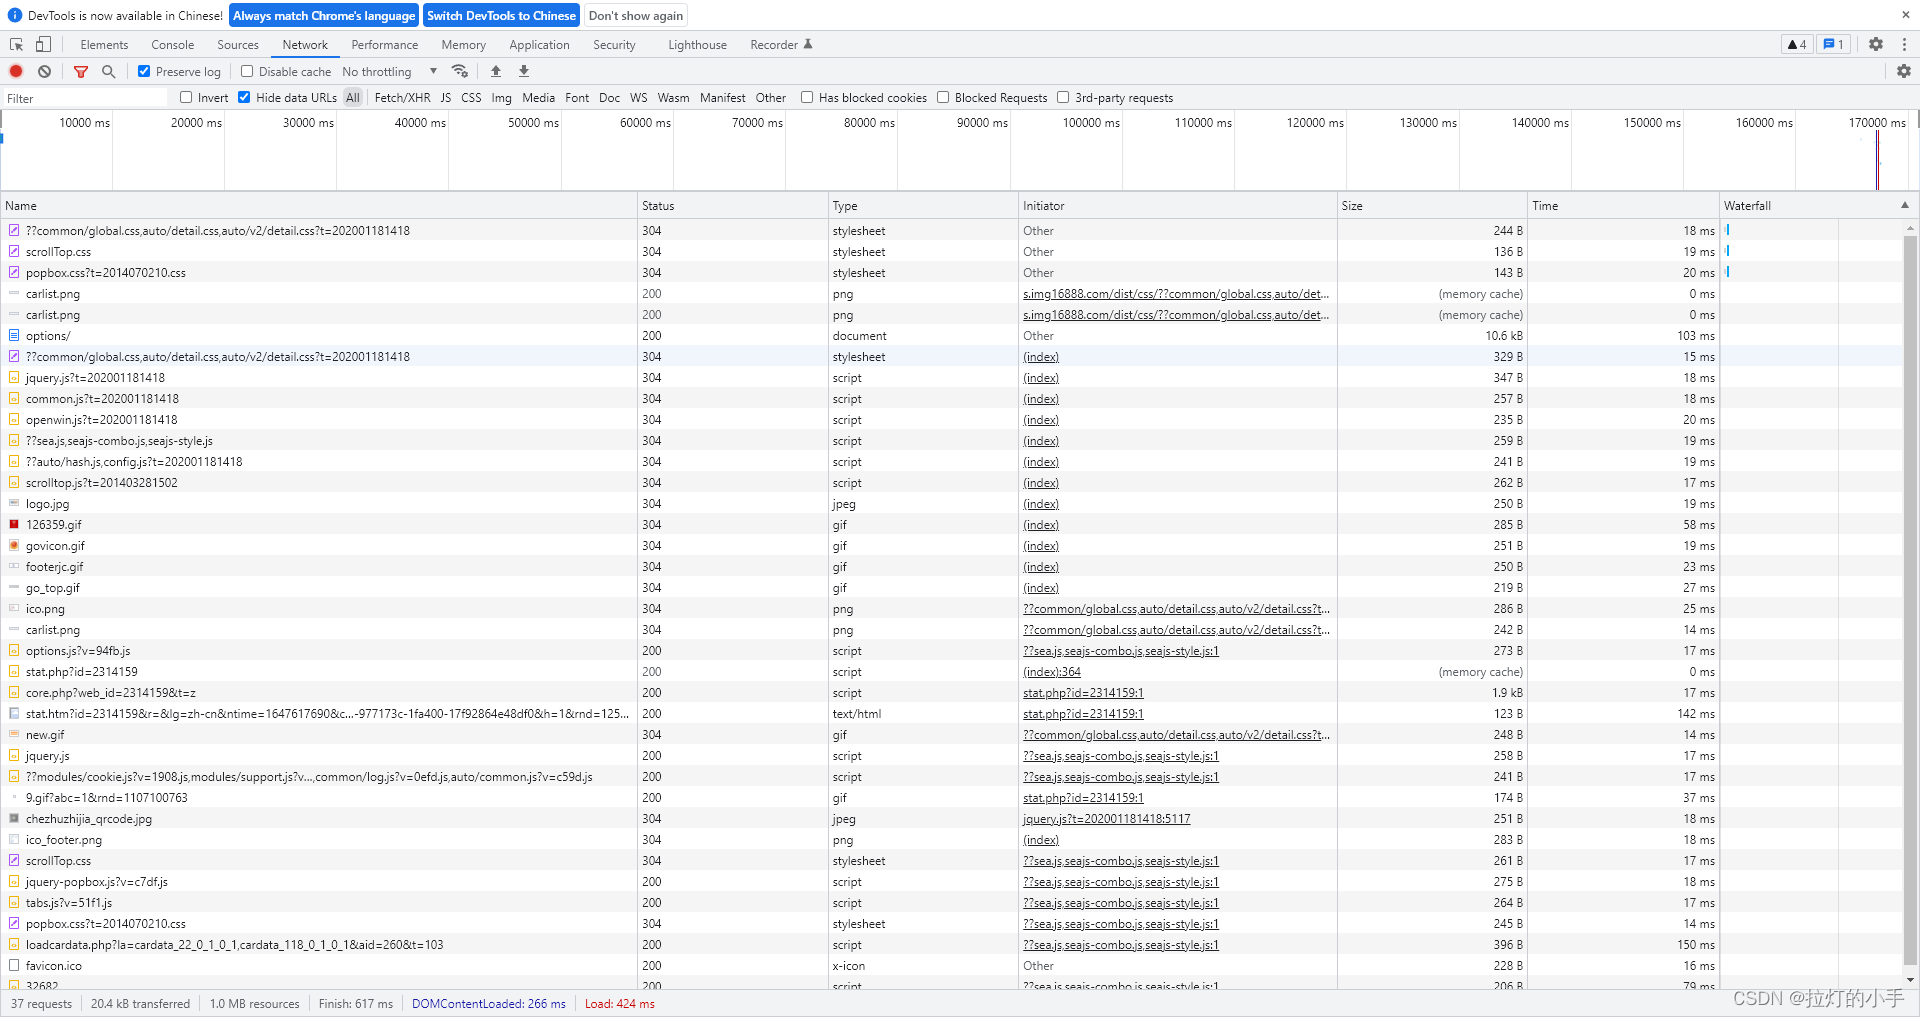Image resolution: width=1920 pixels, height=1017 pixels.
Task: Stop recording network log with red button
Action: 16,71
